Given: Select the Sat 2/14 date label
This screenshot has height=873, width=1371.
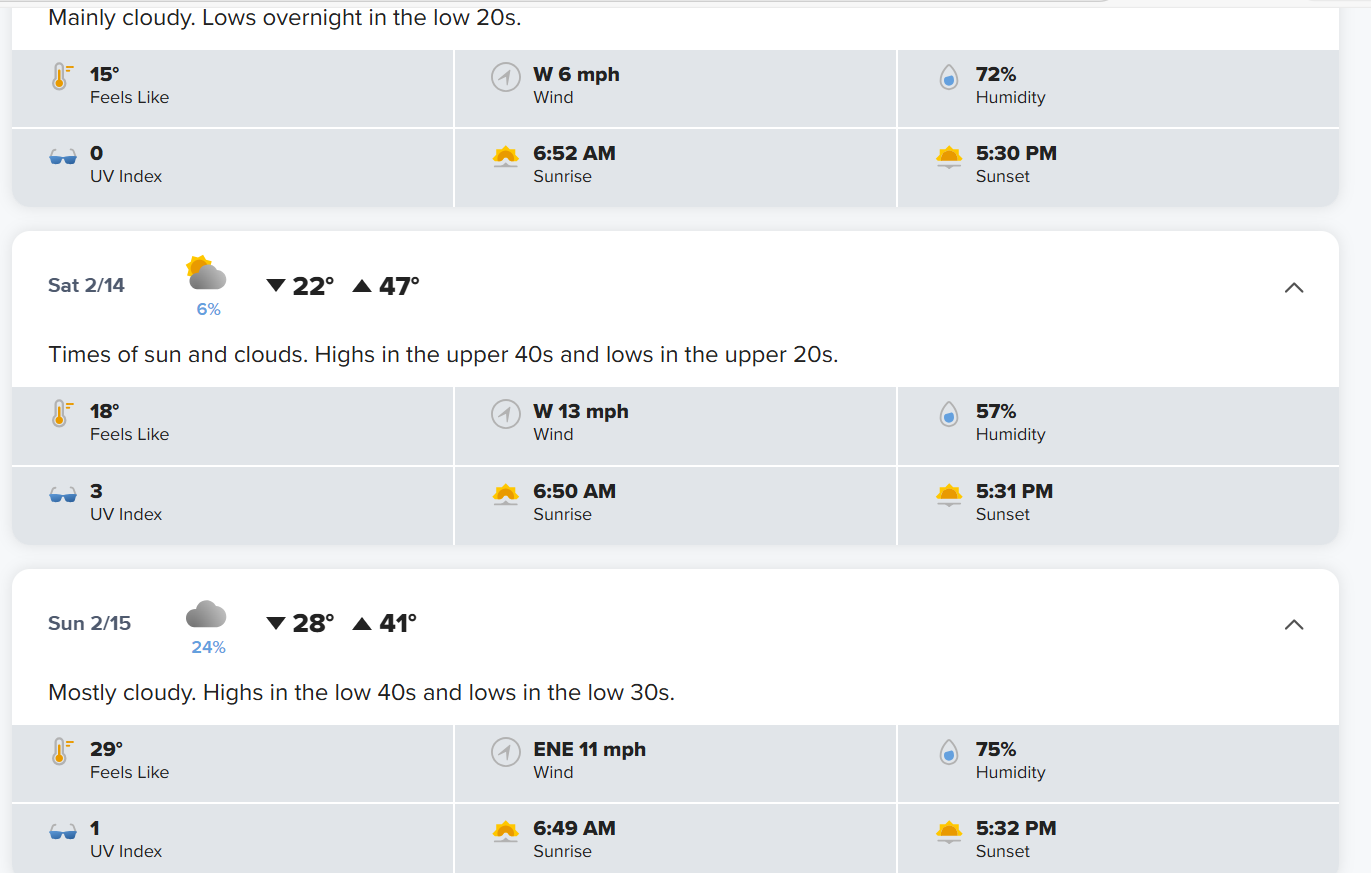Looking at the screenshot, I should click(86, 286).
